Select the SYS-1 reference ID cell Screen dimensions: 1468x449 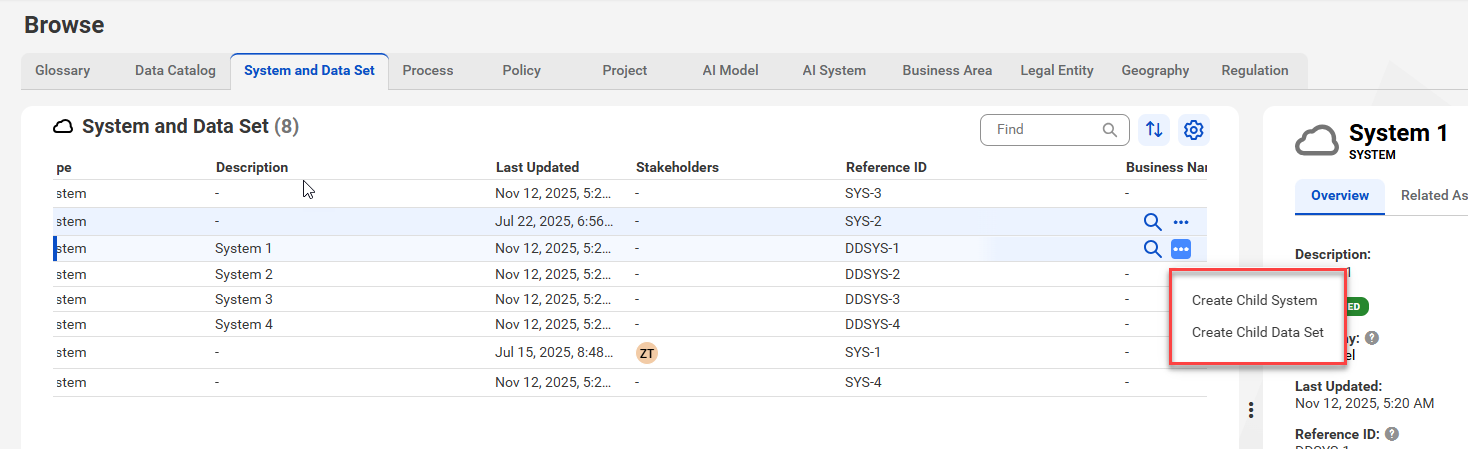[x=863, y=353]
